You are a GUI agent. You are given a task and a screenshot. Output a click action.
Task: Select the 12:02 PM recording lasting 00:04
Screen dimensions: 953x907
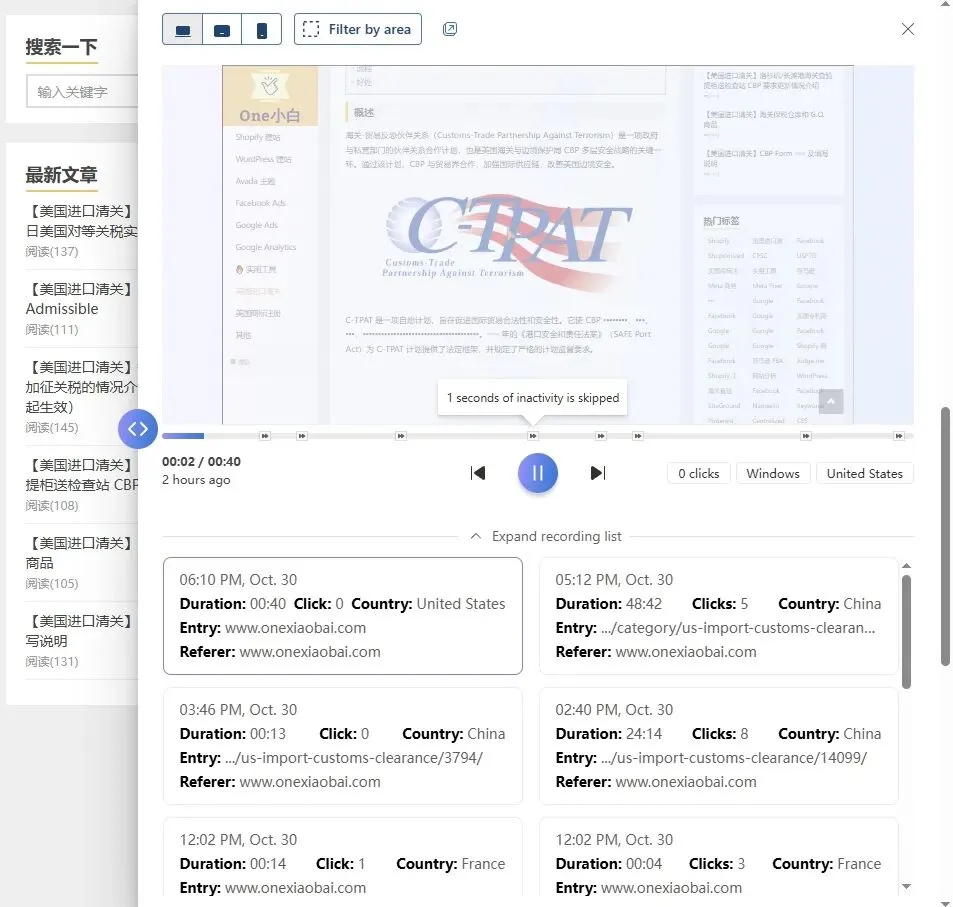point(718,857)
